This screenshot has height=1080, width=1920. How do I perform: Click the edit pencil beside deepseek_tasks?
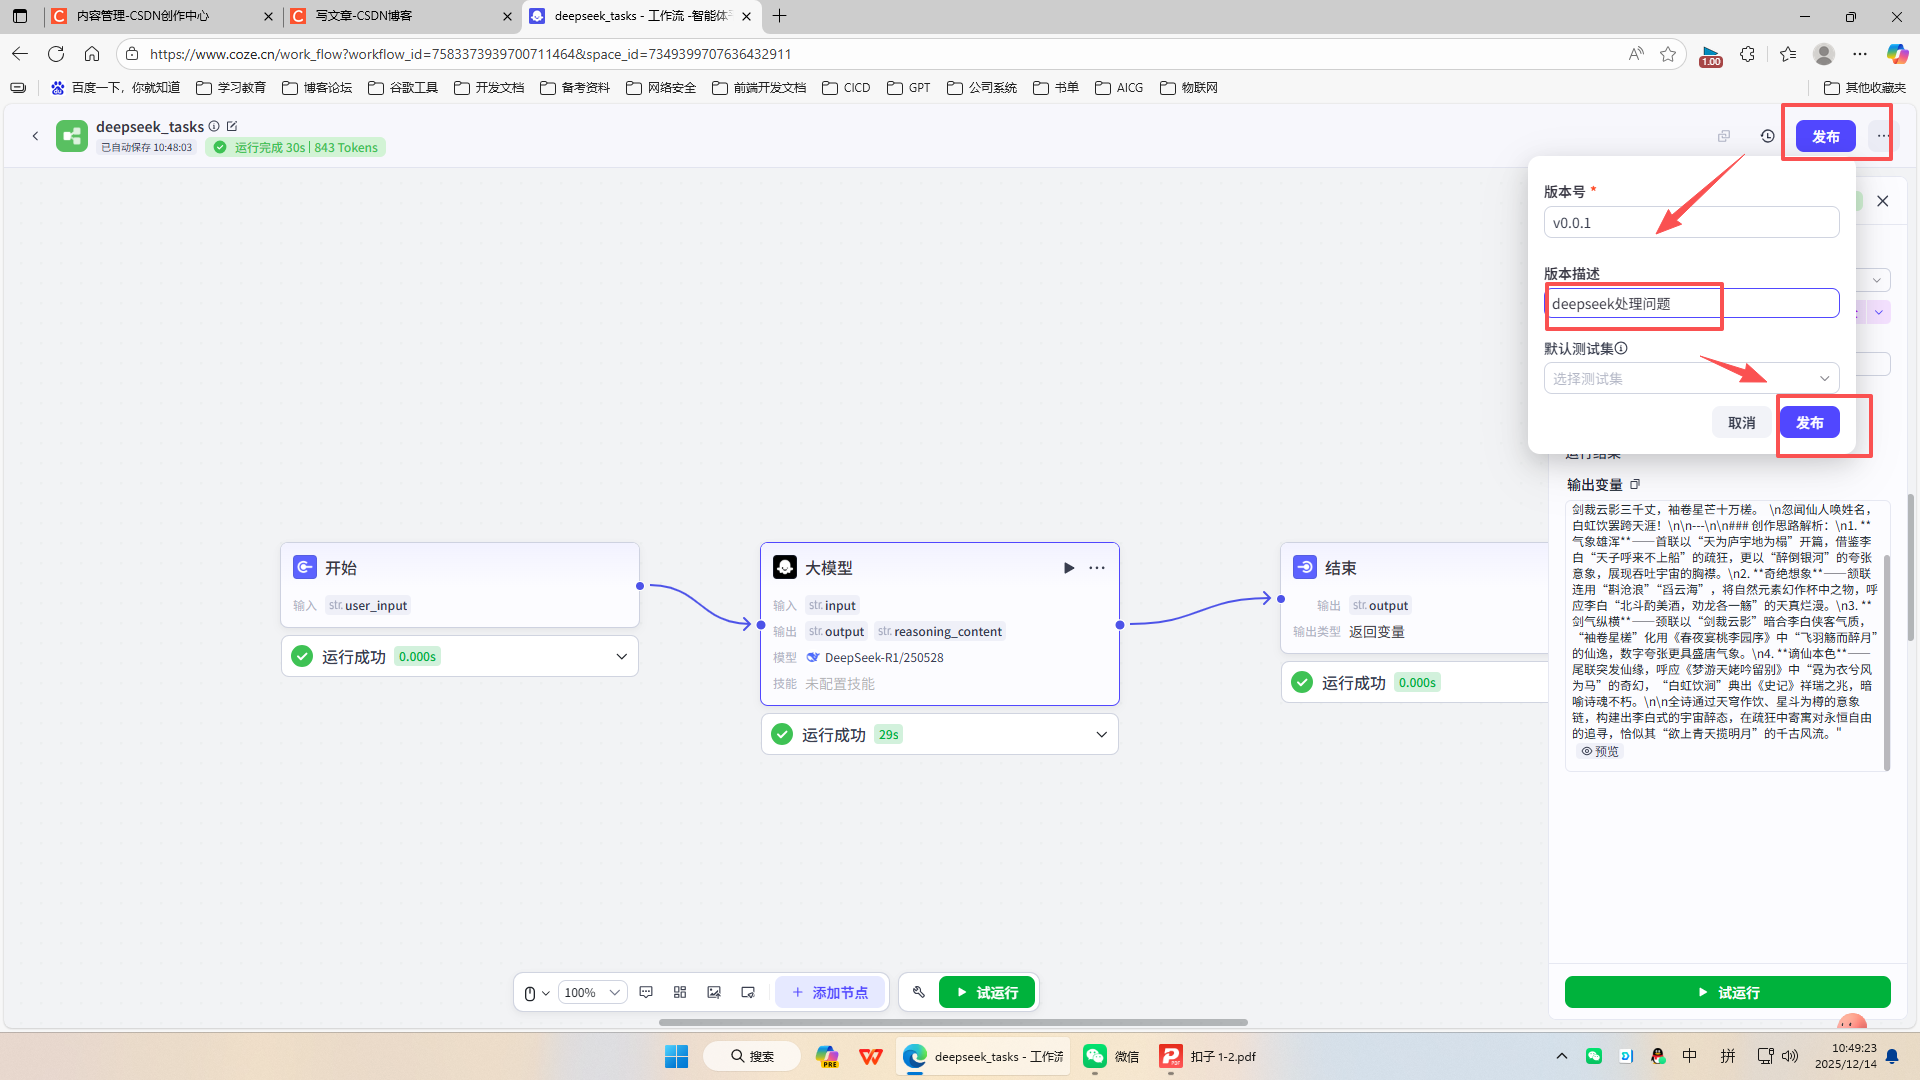[232, 126]
